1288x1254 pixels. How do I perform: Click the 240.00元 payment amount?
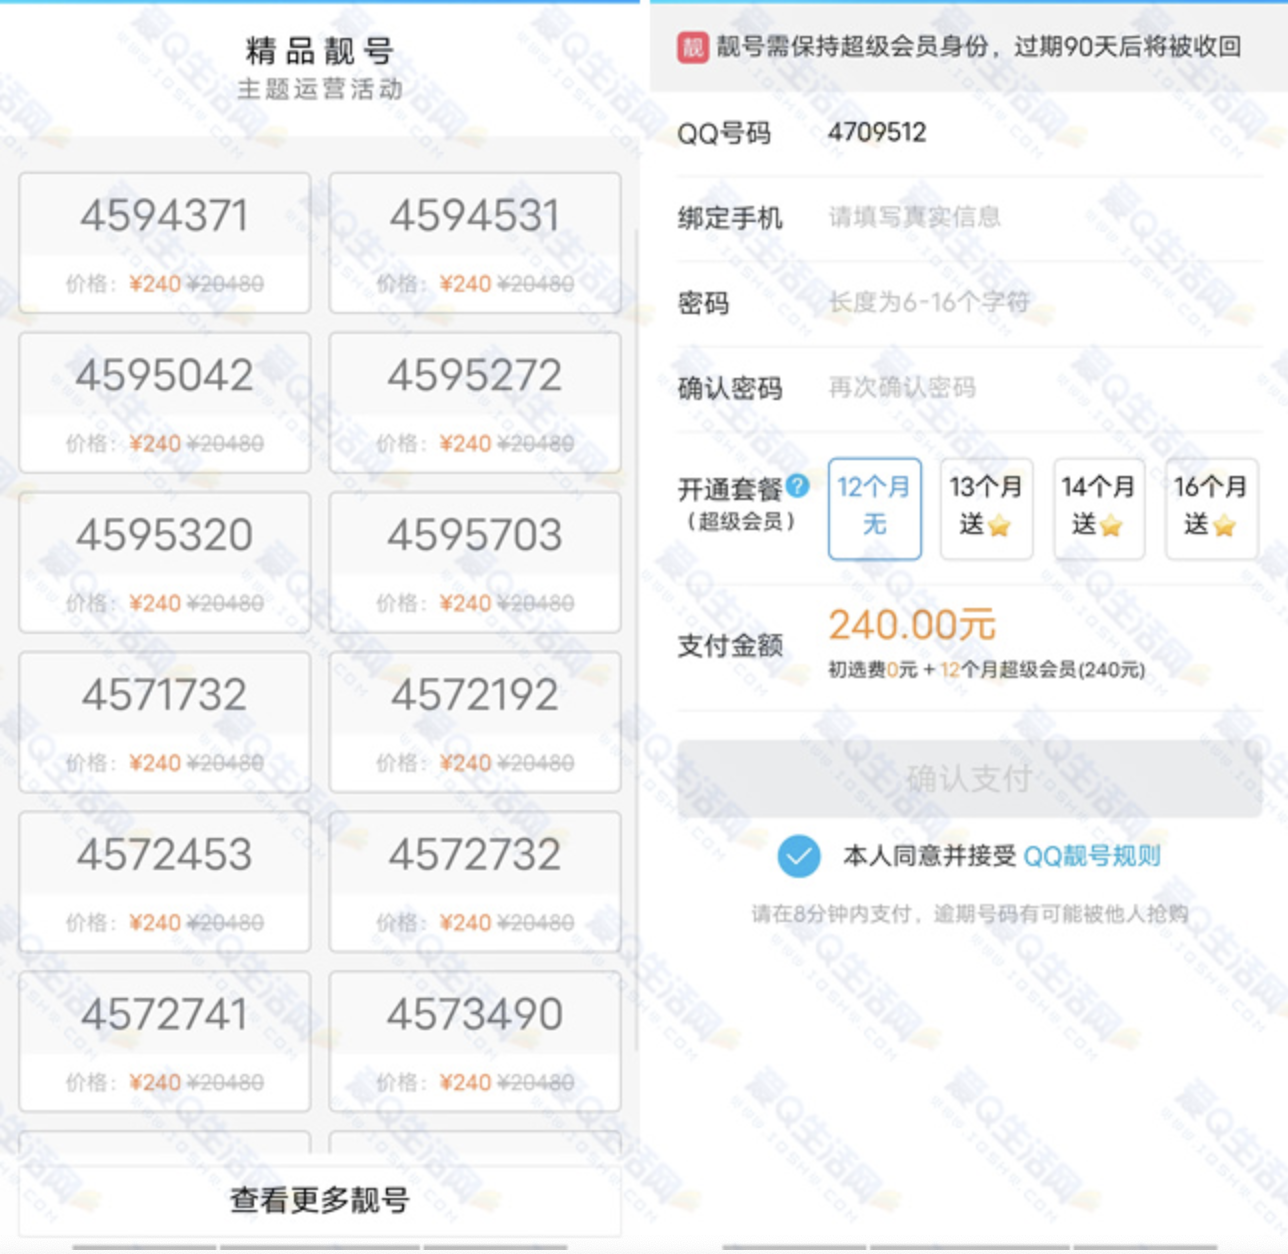click(x=912, y=625)
